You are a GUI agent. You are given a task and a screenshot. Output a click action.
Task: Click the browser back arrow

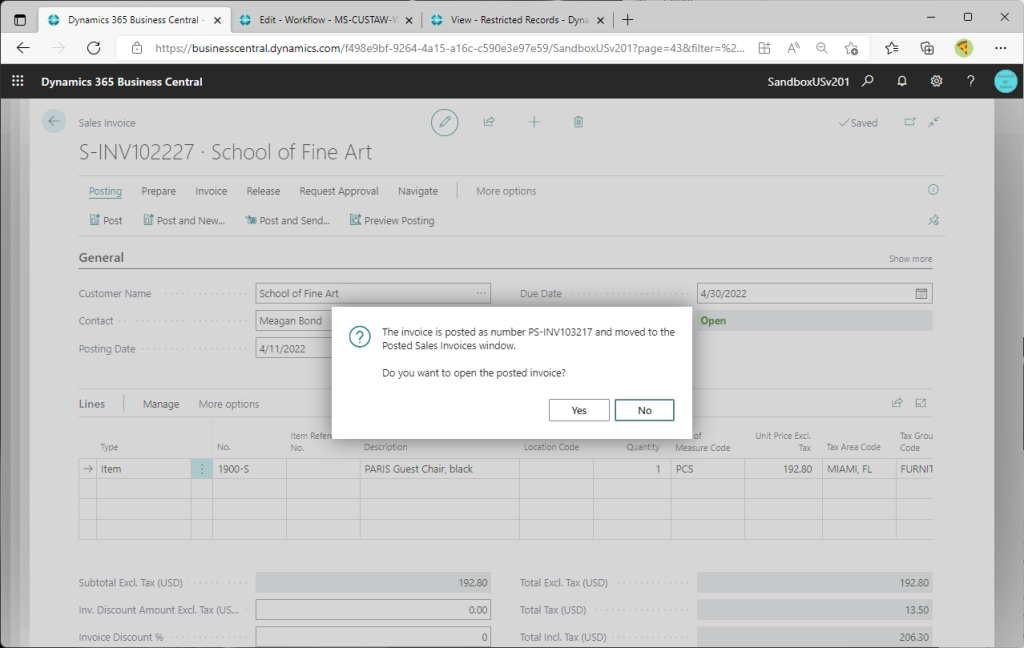coord(24,48)
